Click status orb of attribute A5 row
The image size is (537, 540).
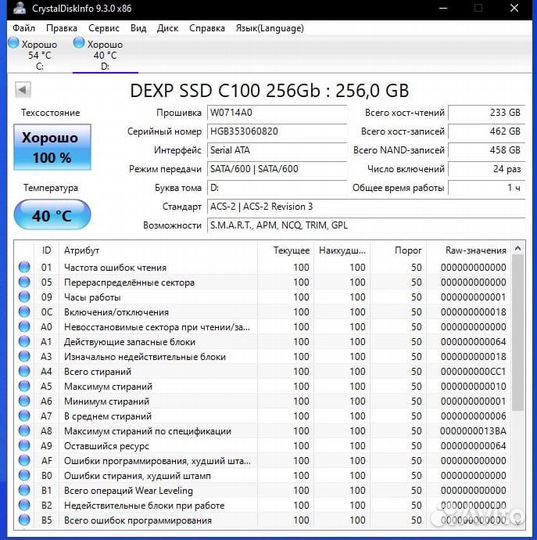pos(24,386)
